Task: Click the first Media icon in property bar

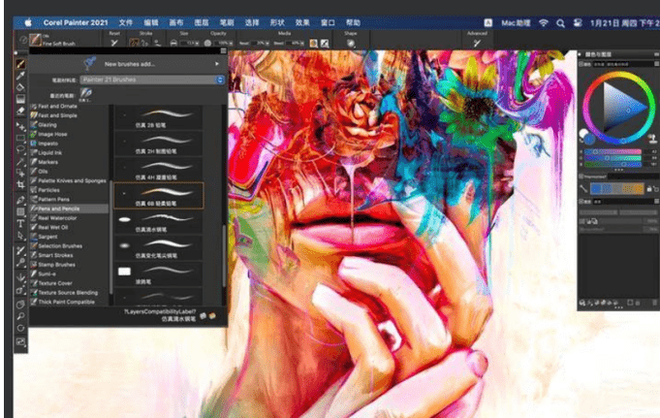Action: coord(314,43)
